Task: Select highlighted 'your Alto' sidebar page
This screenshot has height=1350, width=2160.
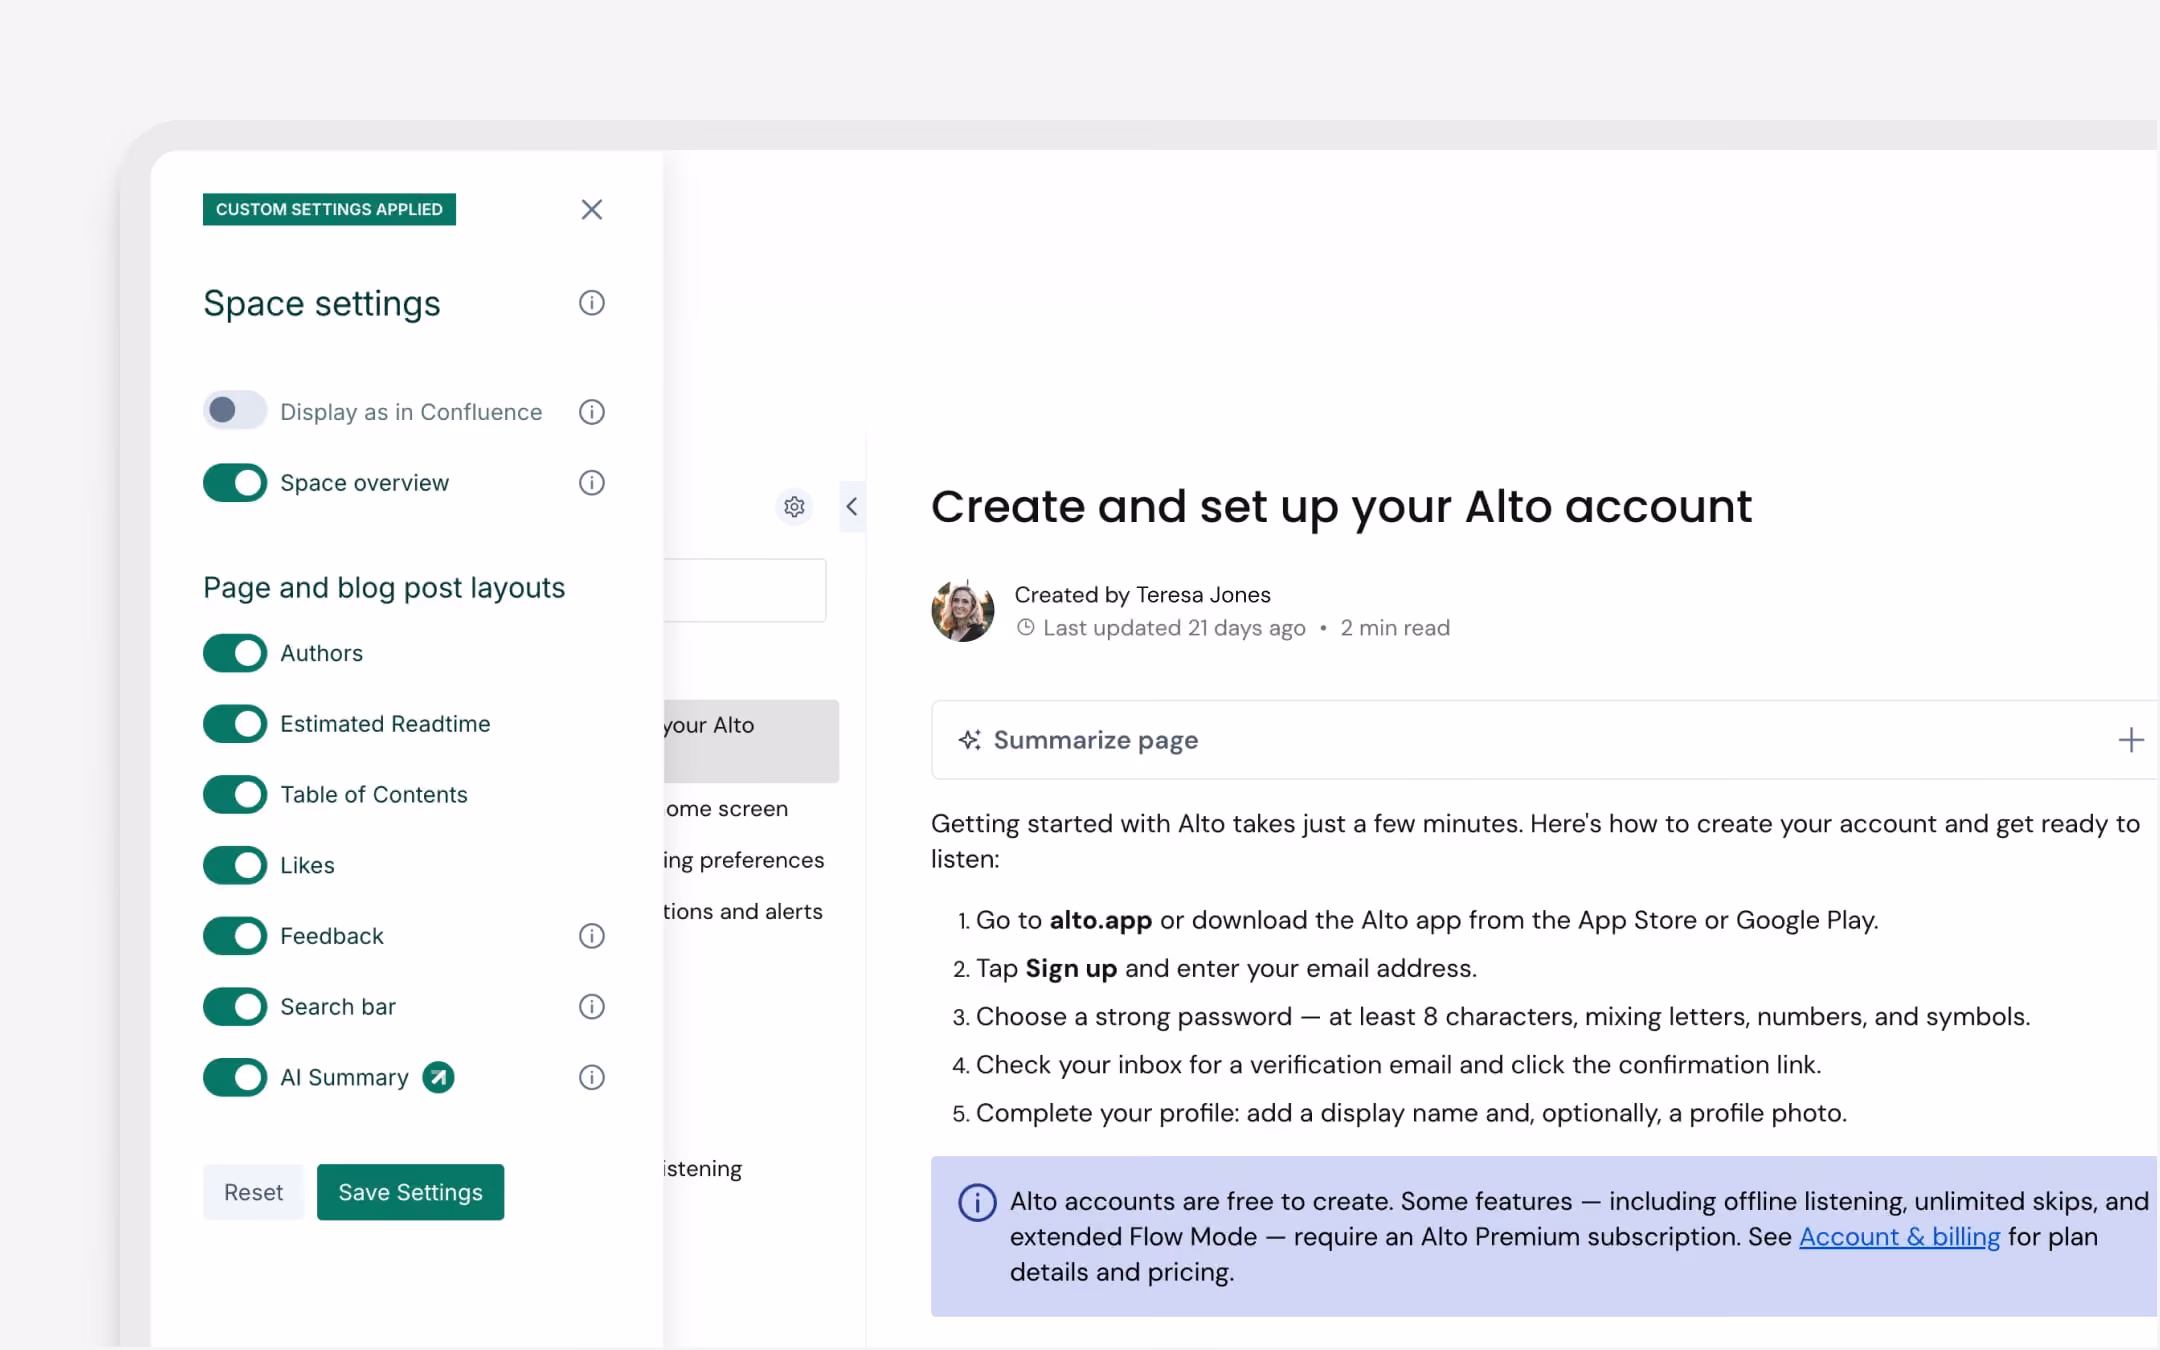Action: coord(751,741)
